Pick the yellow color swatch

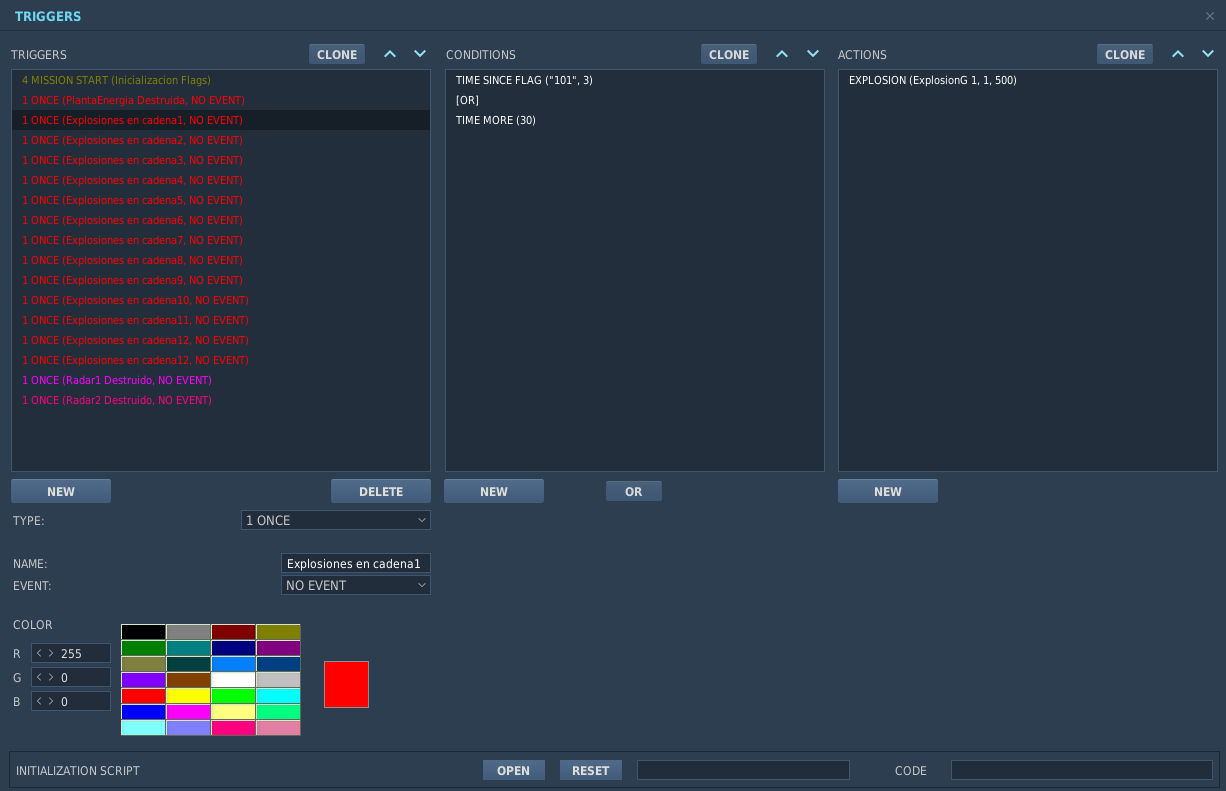[188, 696]
